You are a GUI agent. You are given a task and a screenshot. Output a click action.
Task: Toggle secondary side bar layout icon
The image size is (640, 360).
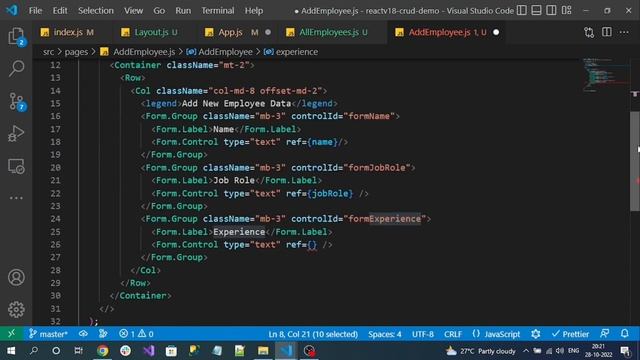point(551,10)
